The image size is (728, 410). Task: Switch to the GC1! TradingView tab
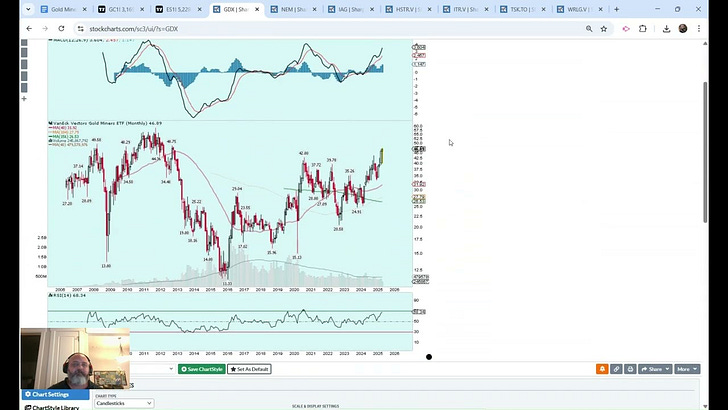click(x=122, y=9)
